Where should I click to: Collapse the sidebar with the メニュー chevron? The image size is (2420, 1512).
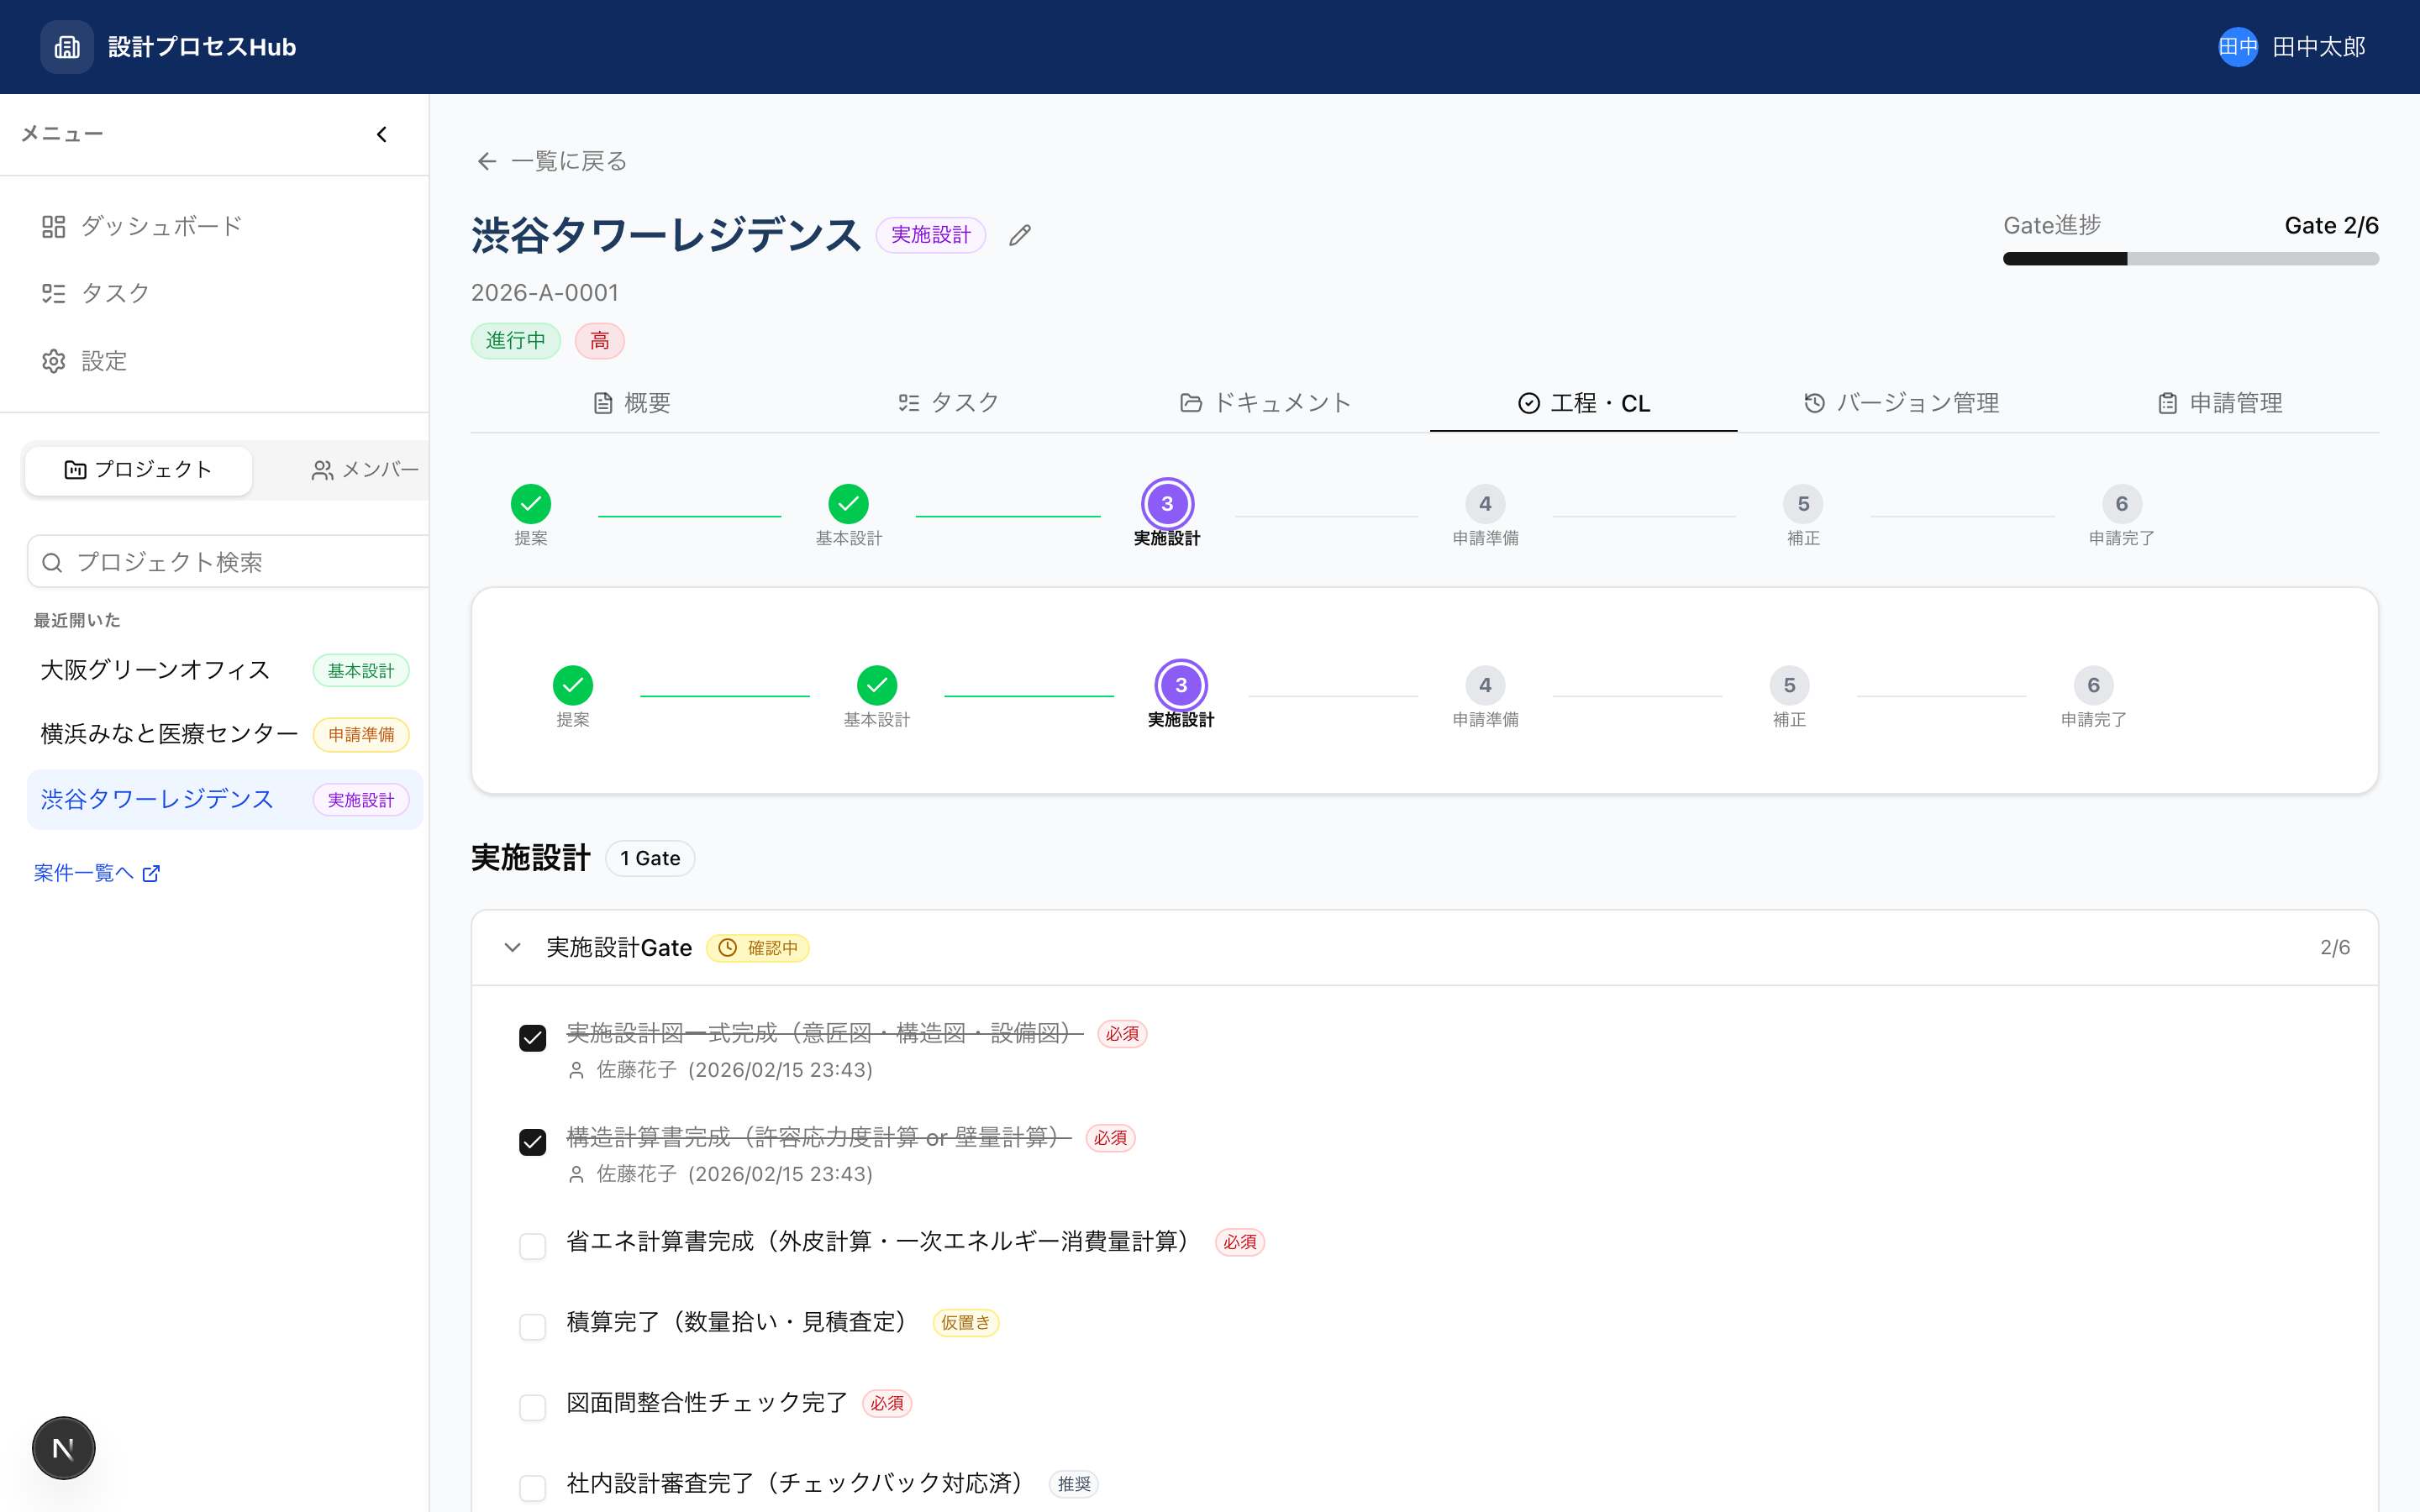[381, 133]
